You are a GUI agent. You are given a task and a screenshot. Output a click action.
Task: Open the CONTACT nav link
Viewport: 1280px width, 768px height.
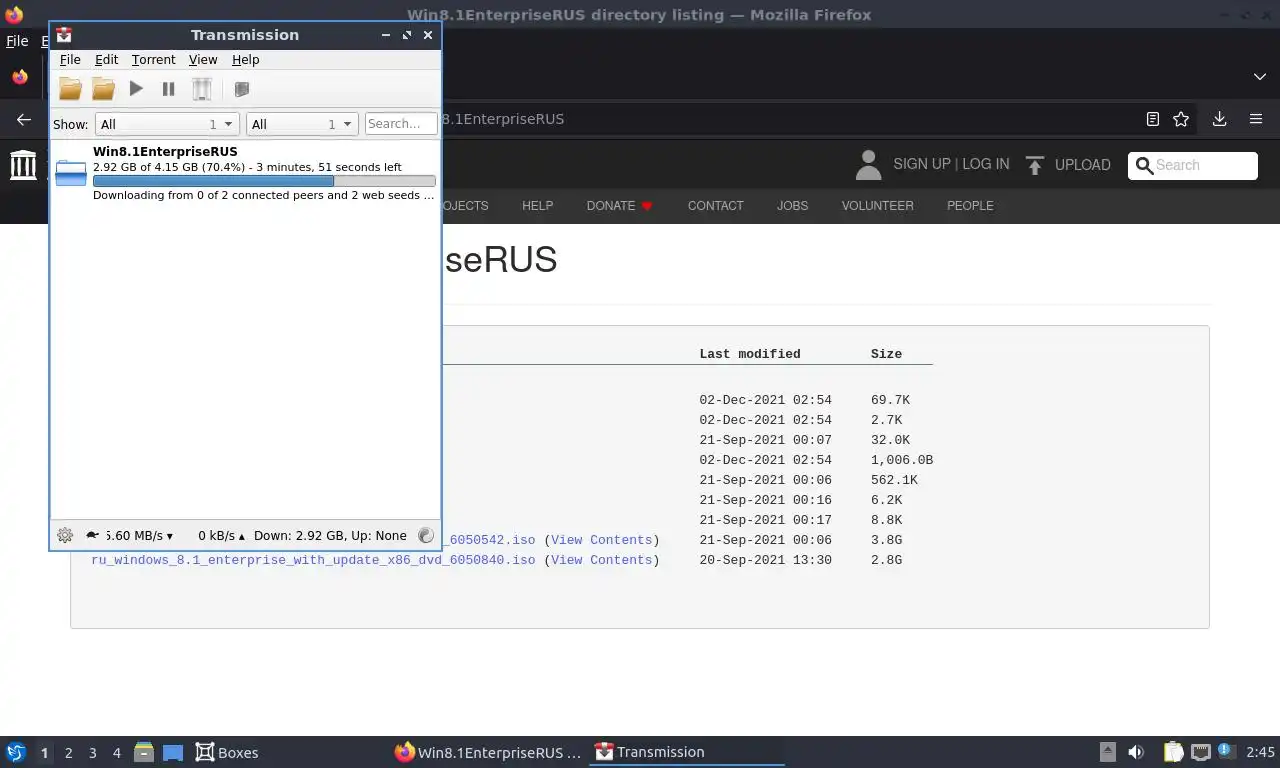pos(715,206)
